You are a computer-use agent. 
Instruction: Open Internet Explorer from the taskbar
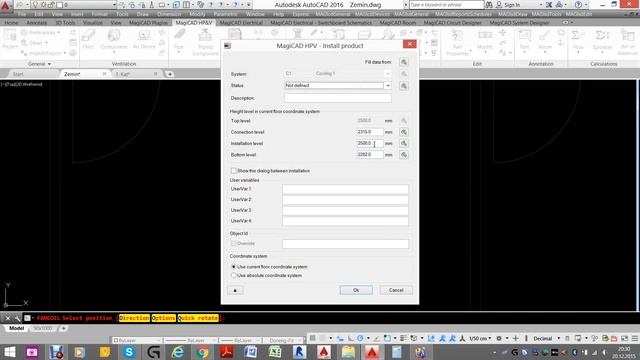pos(178,352)
